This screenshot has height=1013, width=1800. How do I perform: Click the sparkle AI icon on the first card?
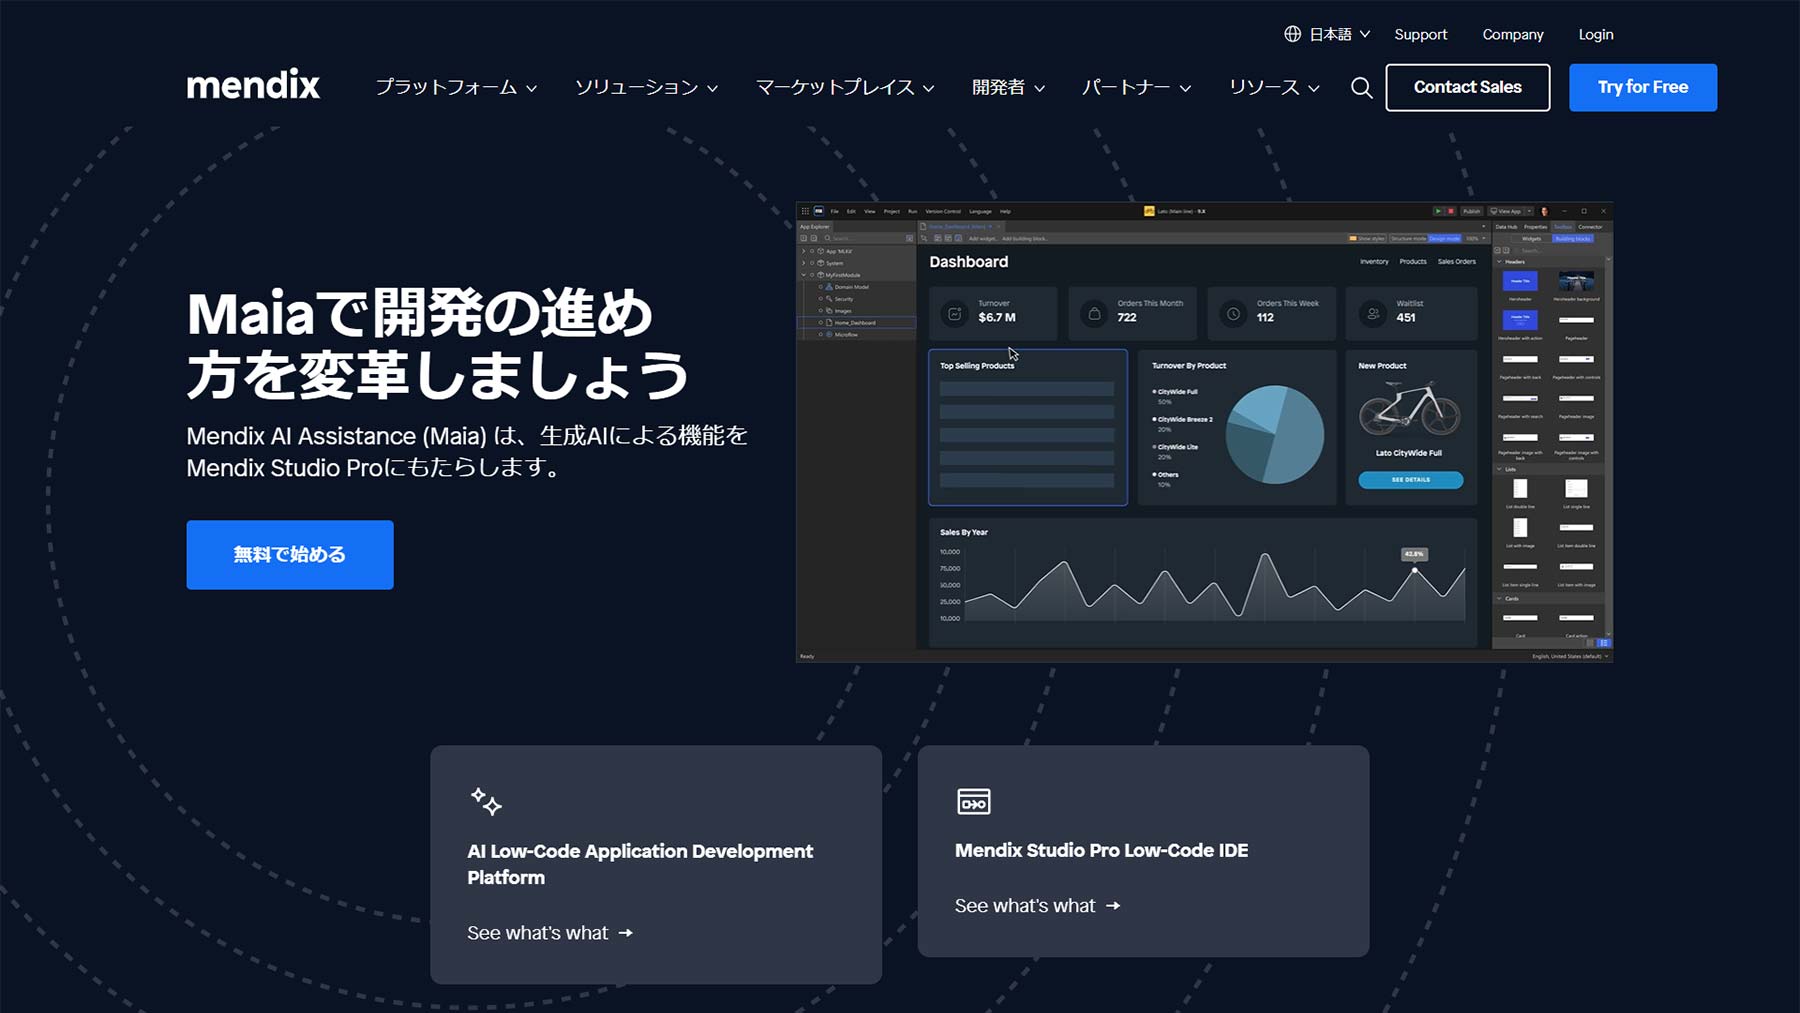point(486,801)
